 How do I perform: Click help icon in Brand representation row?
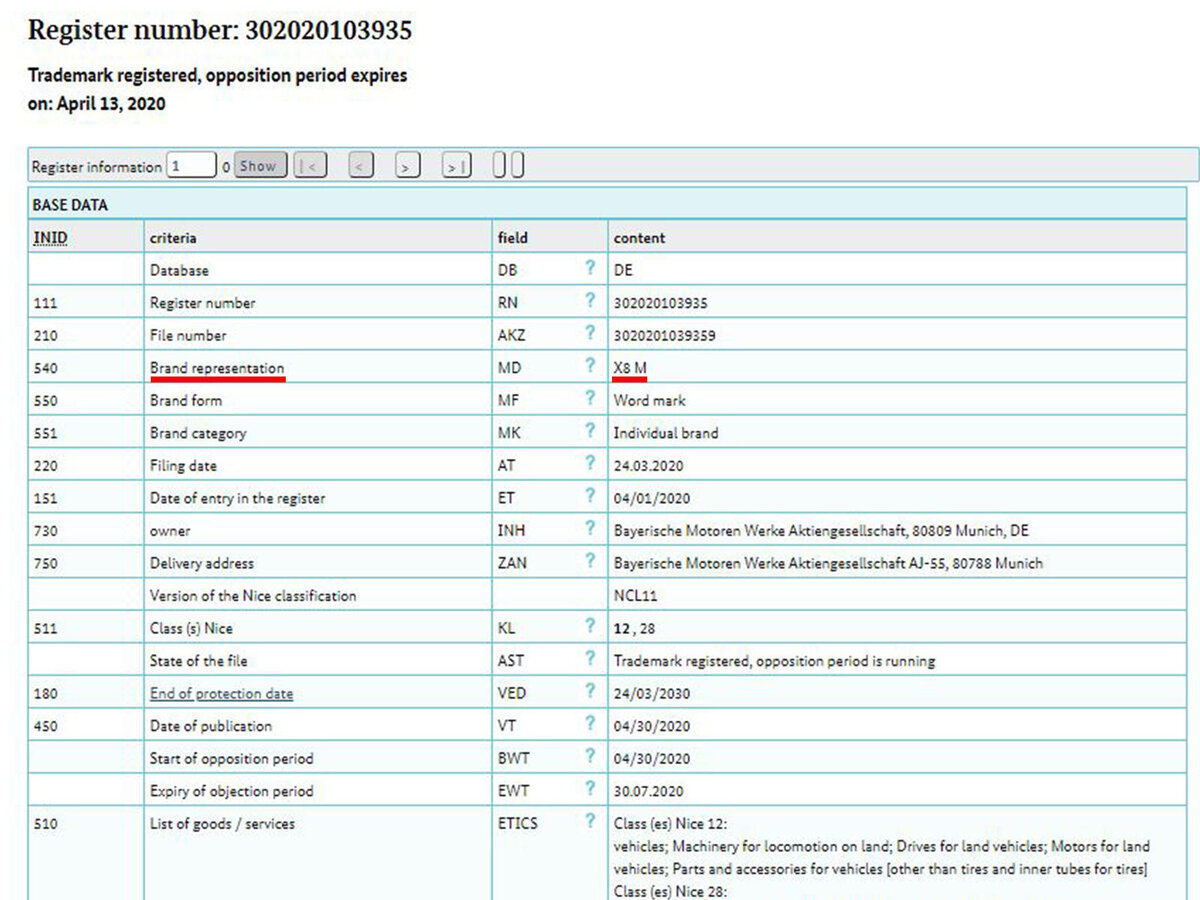point(590,366)
